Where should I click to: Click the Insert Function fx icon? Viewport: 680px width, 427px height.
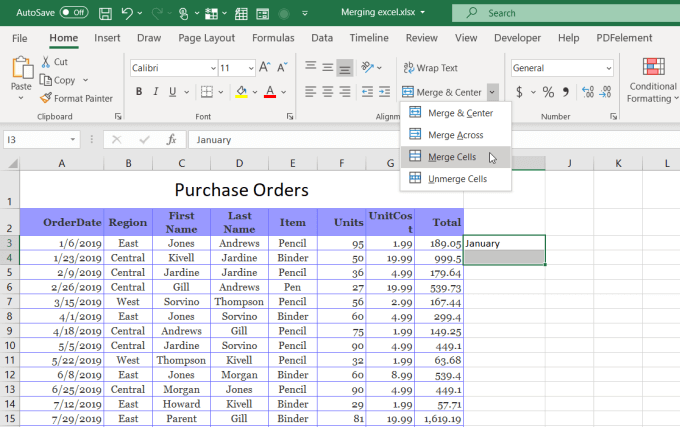(x=171, y=140)
